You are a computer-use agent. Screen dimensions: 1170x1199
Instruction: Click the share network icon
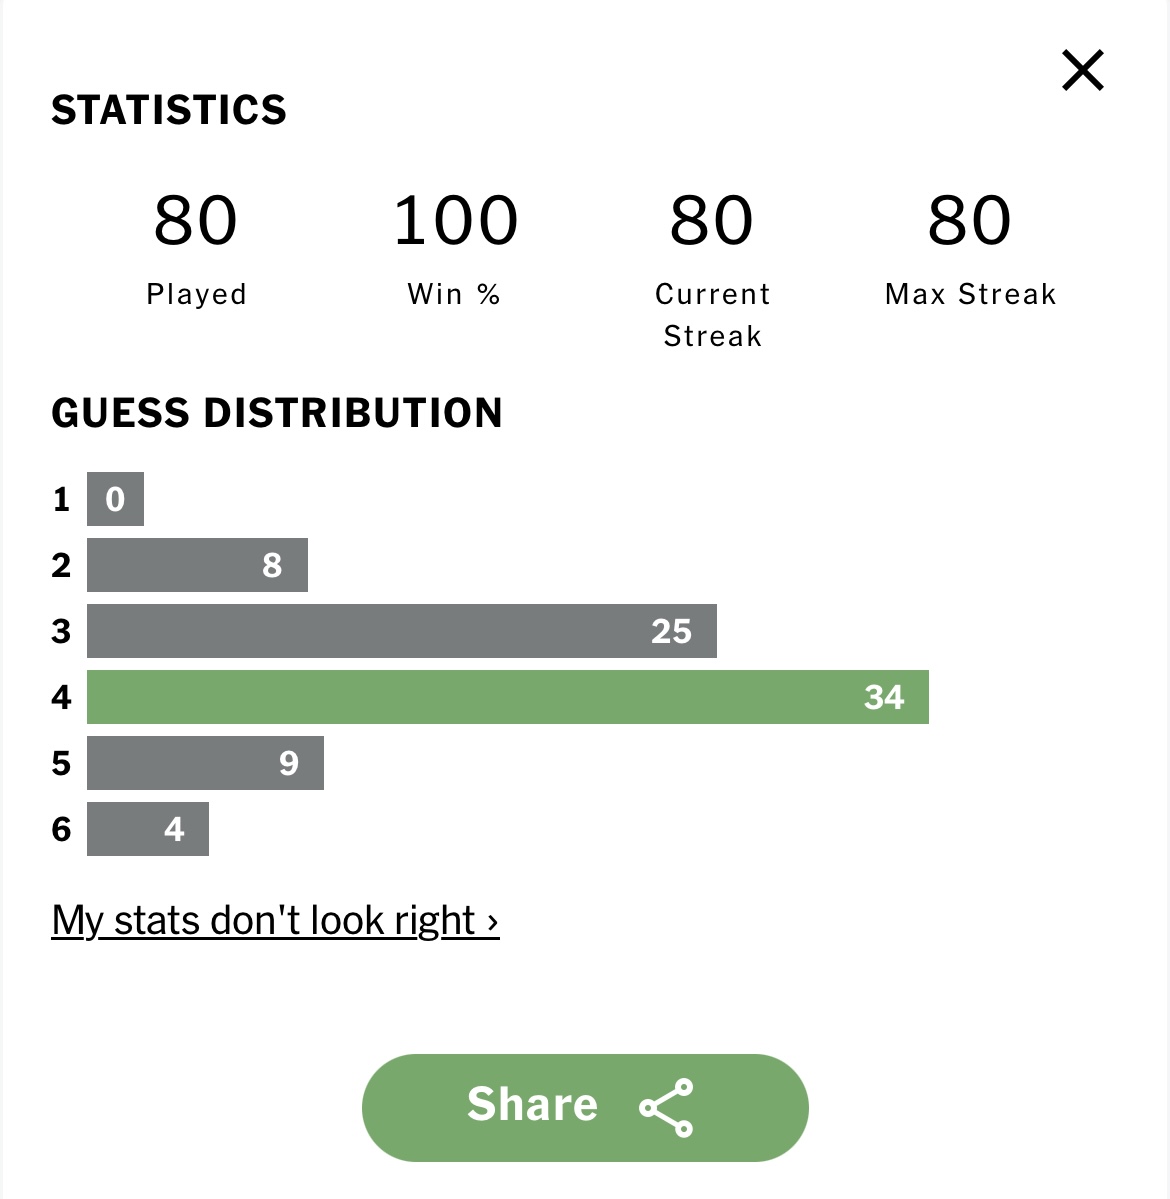click(x=667, y=1107)
